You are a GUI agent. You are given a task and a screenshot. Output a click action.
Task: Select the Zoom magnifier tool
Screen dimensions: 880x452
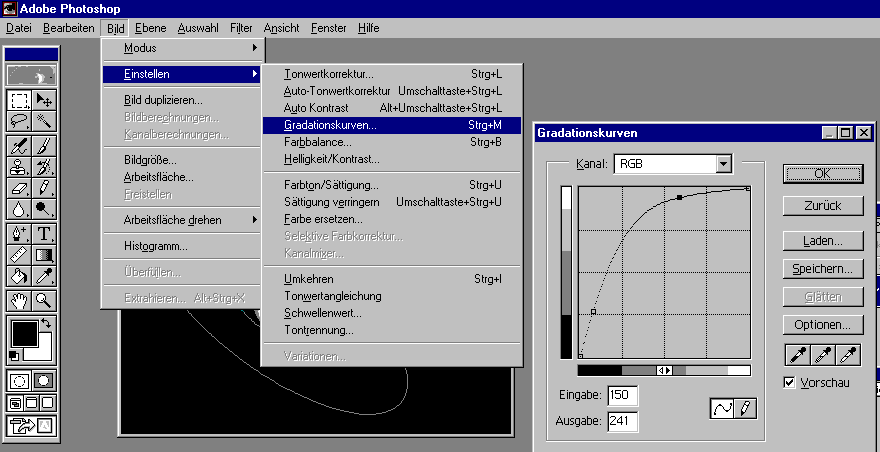[45, 299]
